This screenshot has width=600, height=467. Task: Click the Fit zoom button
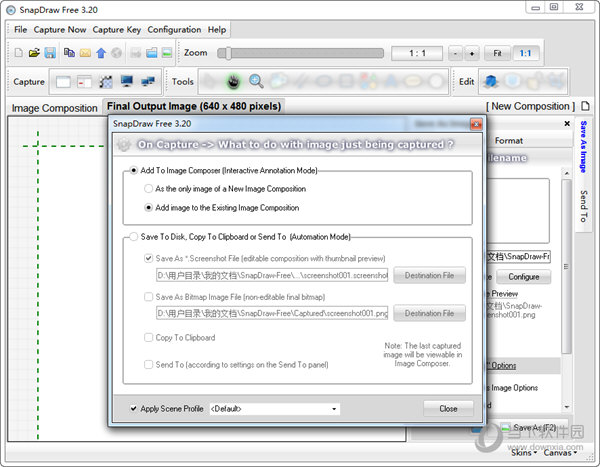click(497, 53)
